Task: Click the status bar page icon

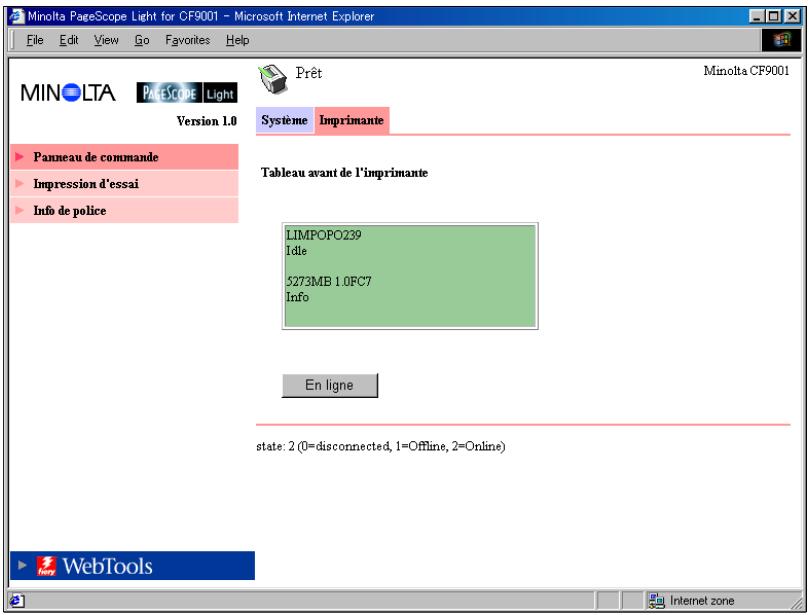Action: point(16,601)
